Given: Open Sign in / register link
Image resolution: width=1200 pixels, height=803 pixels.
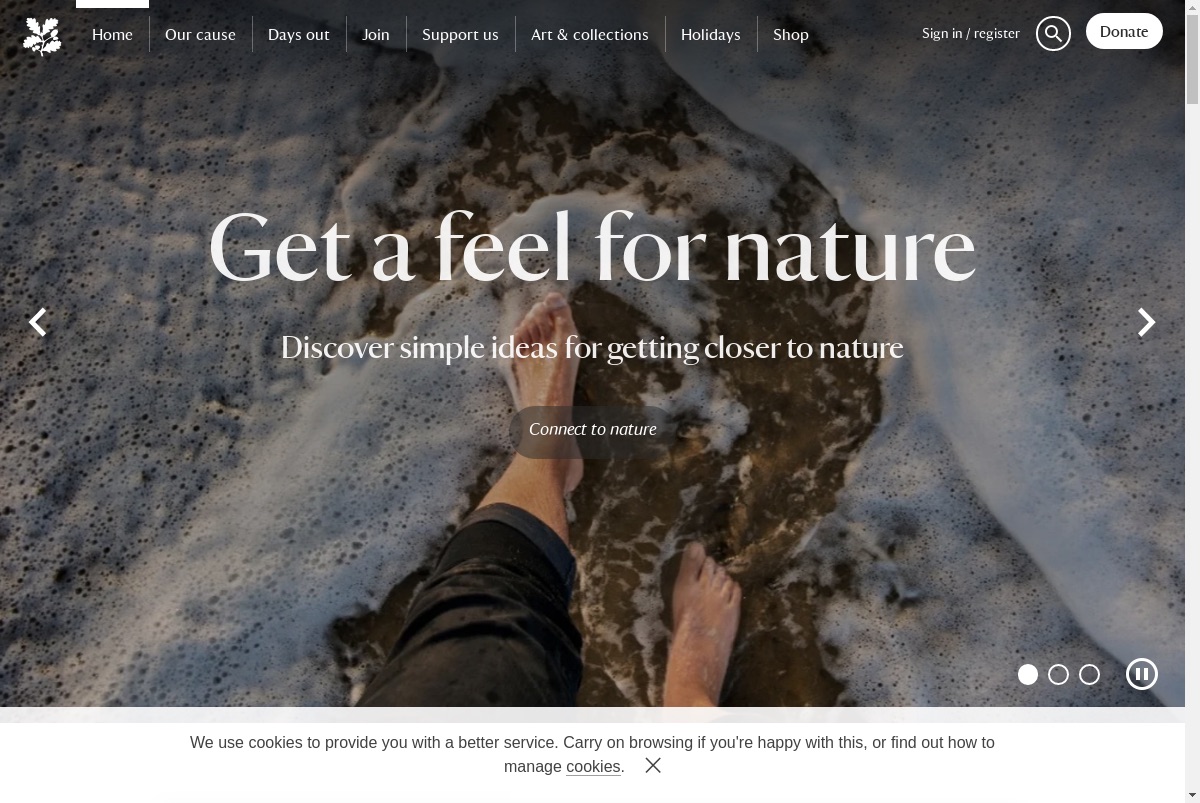Looking at the screenshot, I should [971, 33].
